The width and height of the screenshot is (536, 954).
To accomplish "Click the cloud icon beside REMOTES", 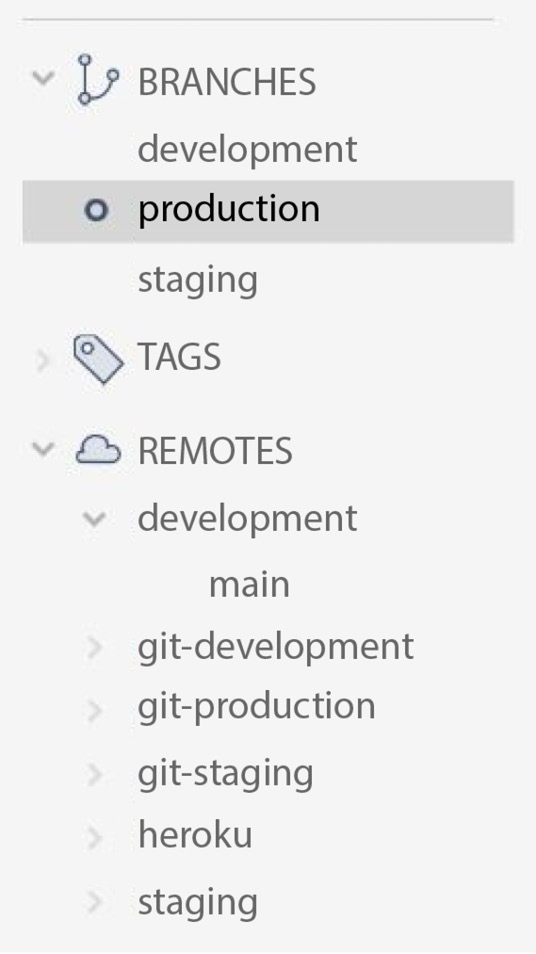I will (x=98, y=451).
